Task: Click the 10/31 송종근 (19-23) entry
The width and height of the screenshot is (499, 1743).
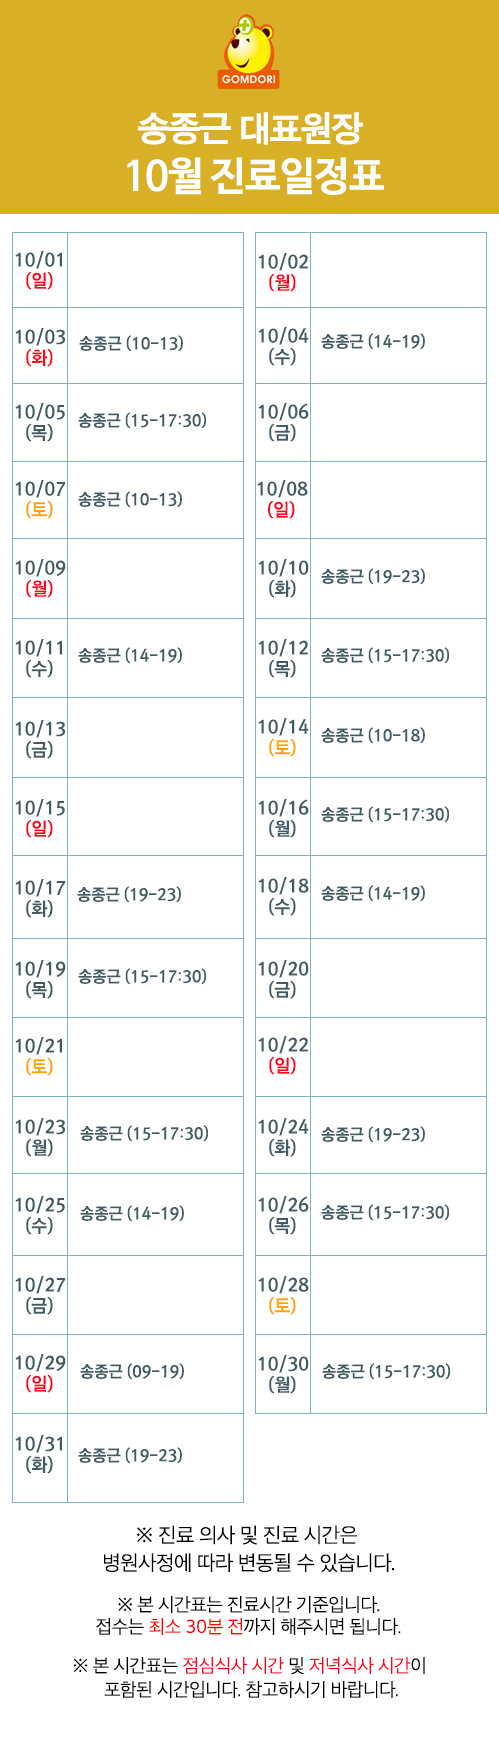Action: 130,1456
